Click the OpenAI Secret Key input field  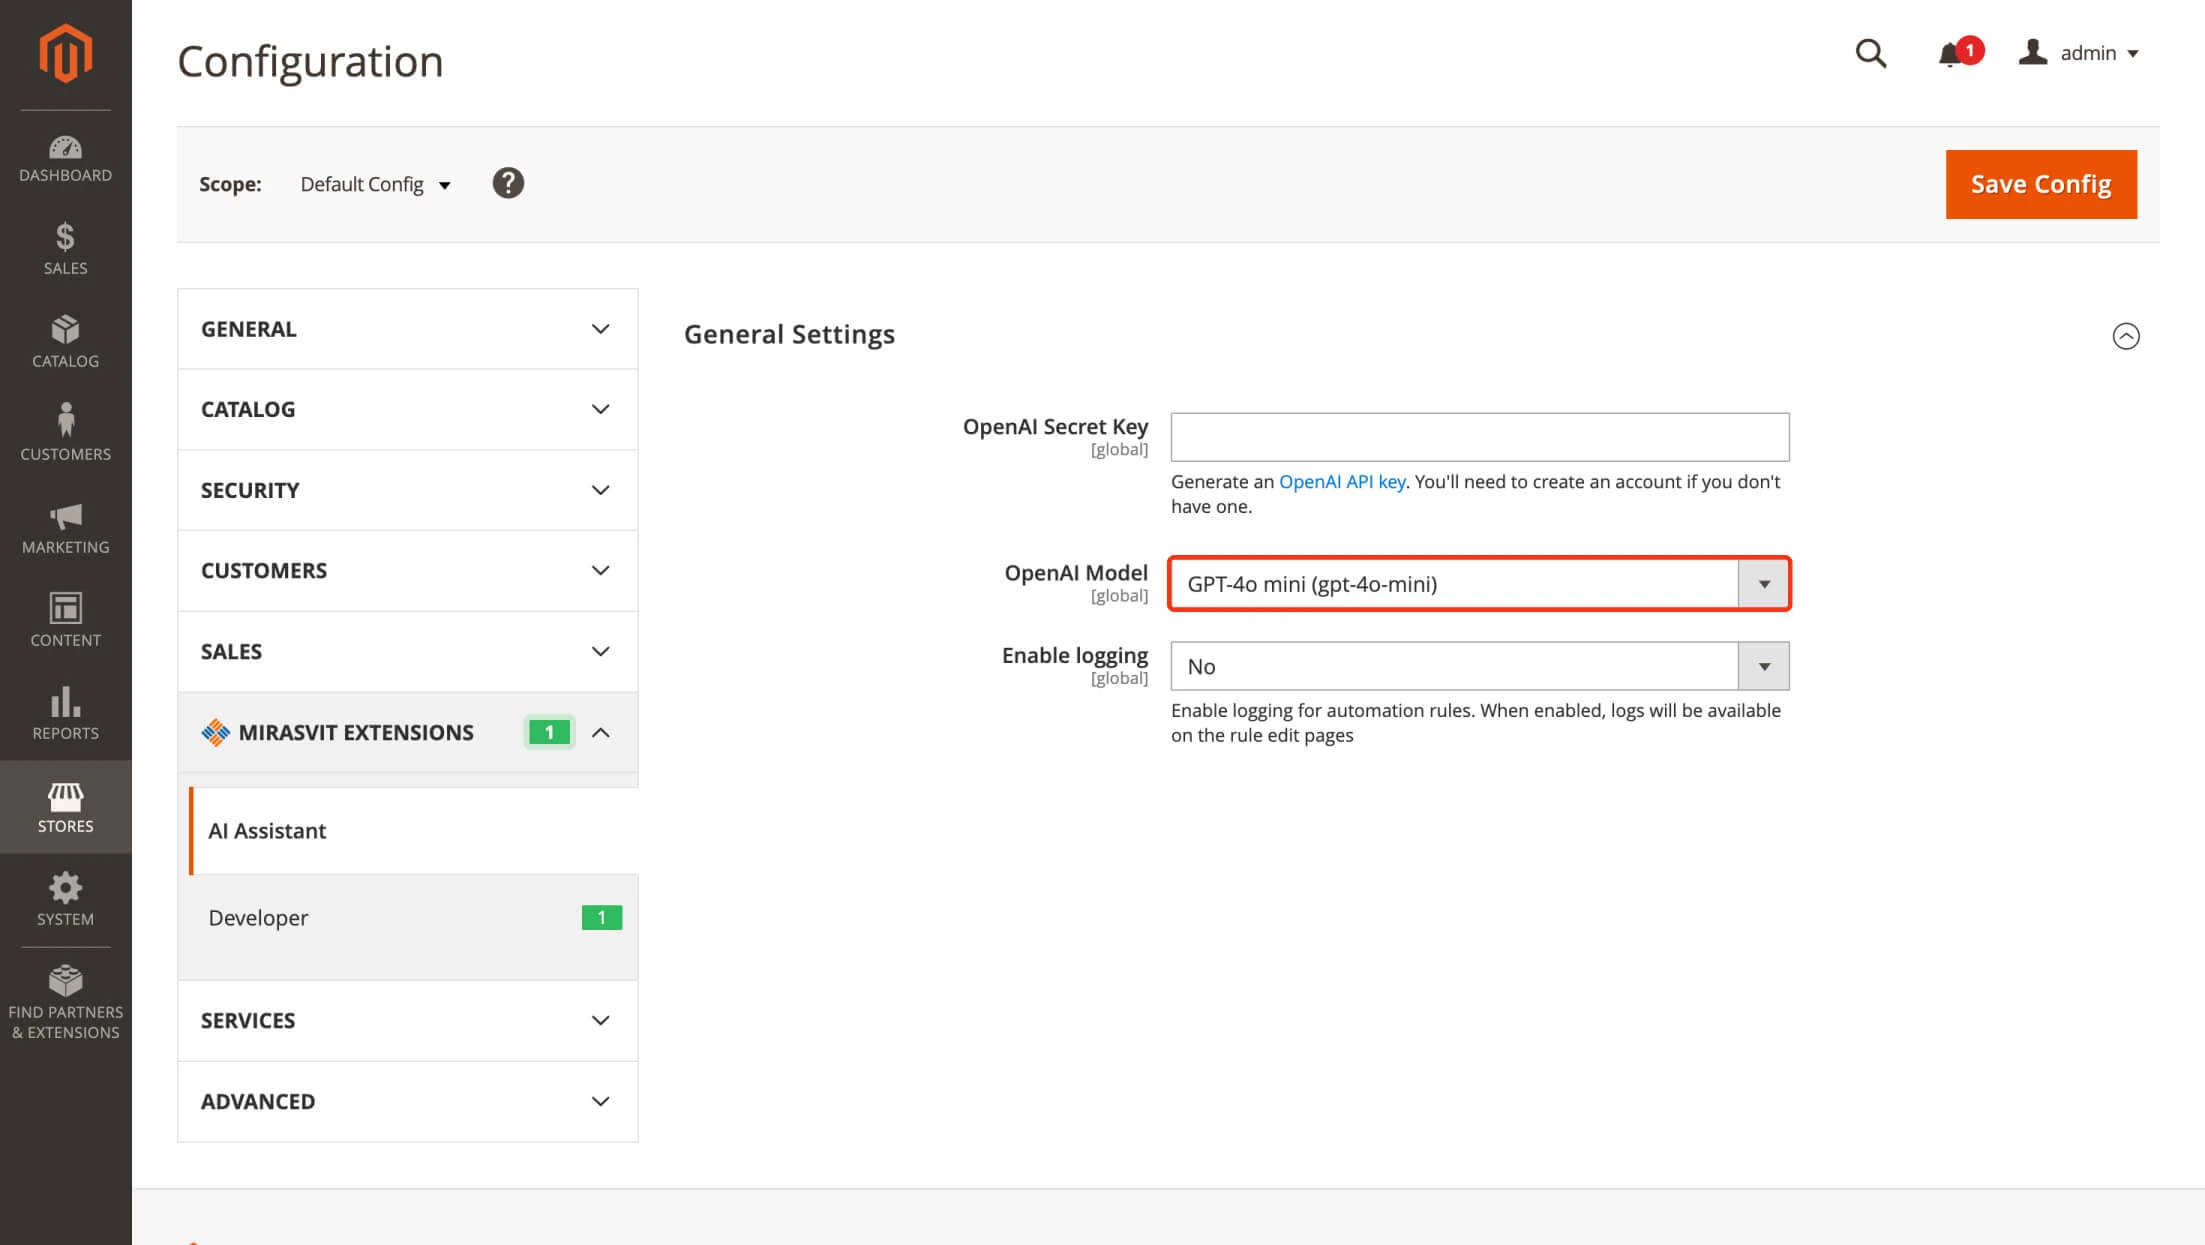[x=1480, y=436]
